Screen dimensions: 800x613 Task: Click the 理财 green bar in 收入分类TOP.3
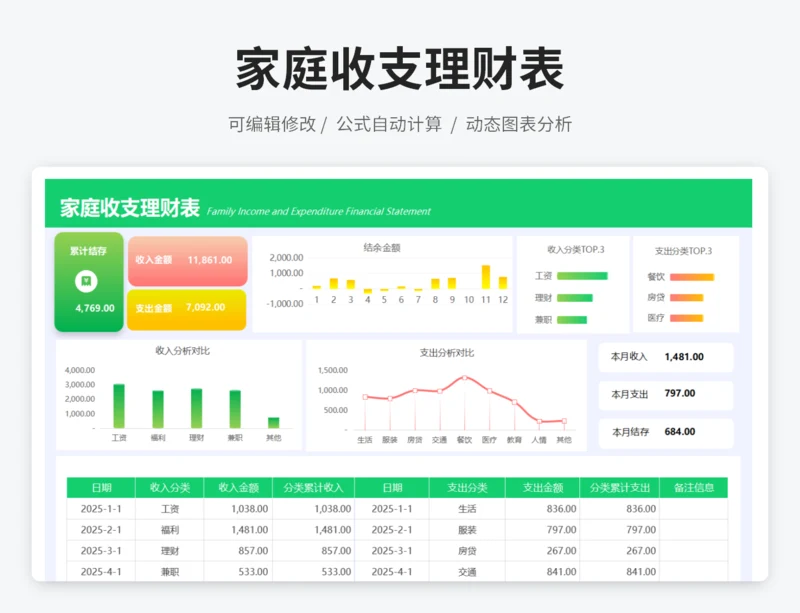[575, 298]
